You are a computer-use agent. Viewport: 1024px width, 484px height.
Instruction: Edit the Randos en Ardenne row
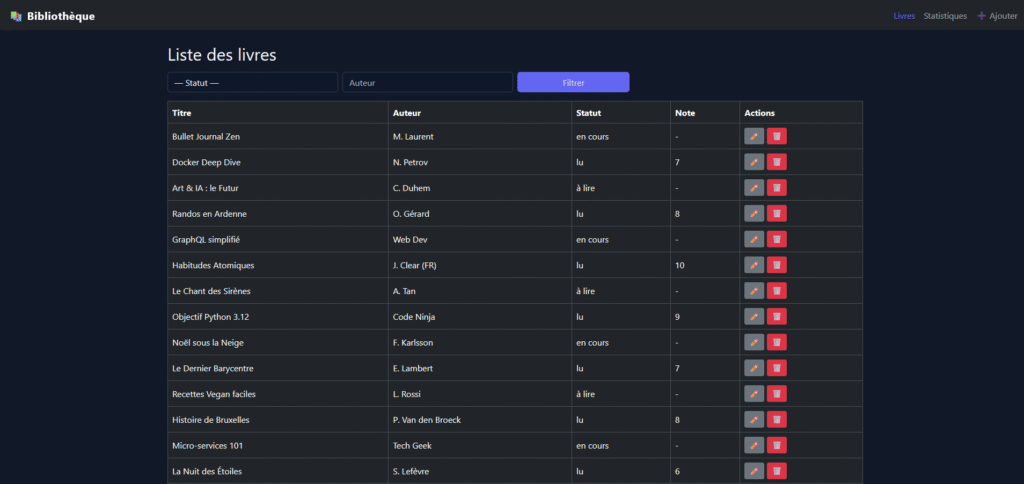754,214
